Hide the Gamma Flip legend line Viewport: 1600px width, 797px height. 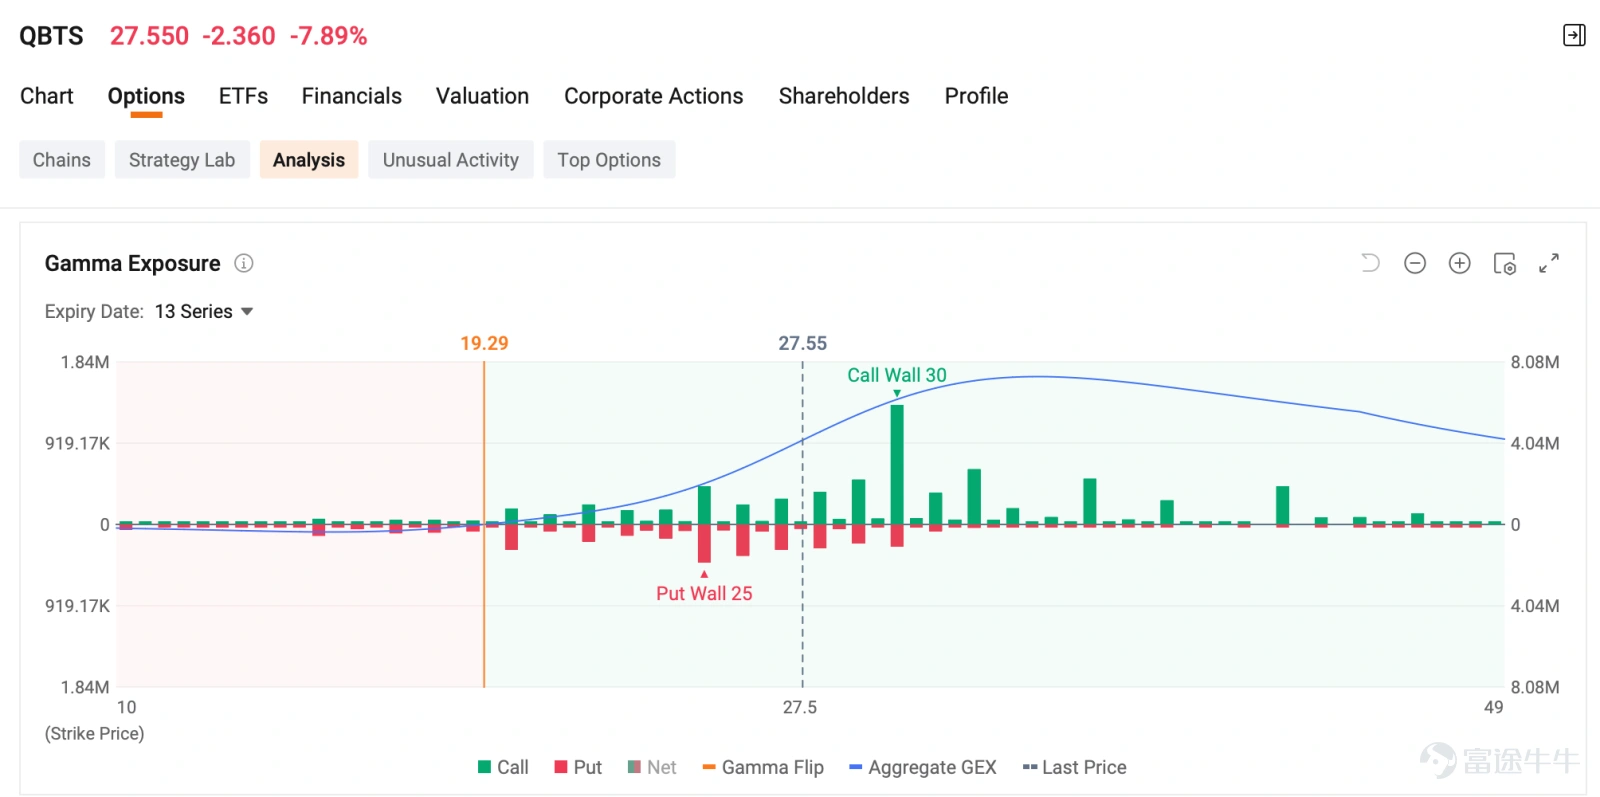click(763, 767)
